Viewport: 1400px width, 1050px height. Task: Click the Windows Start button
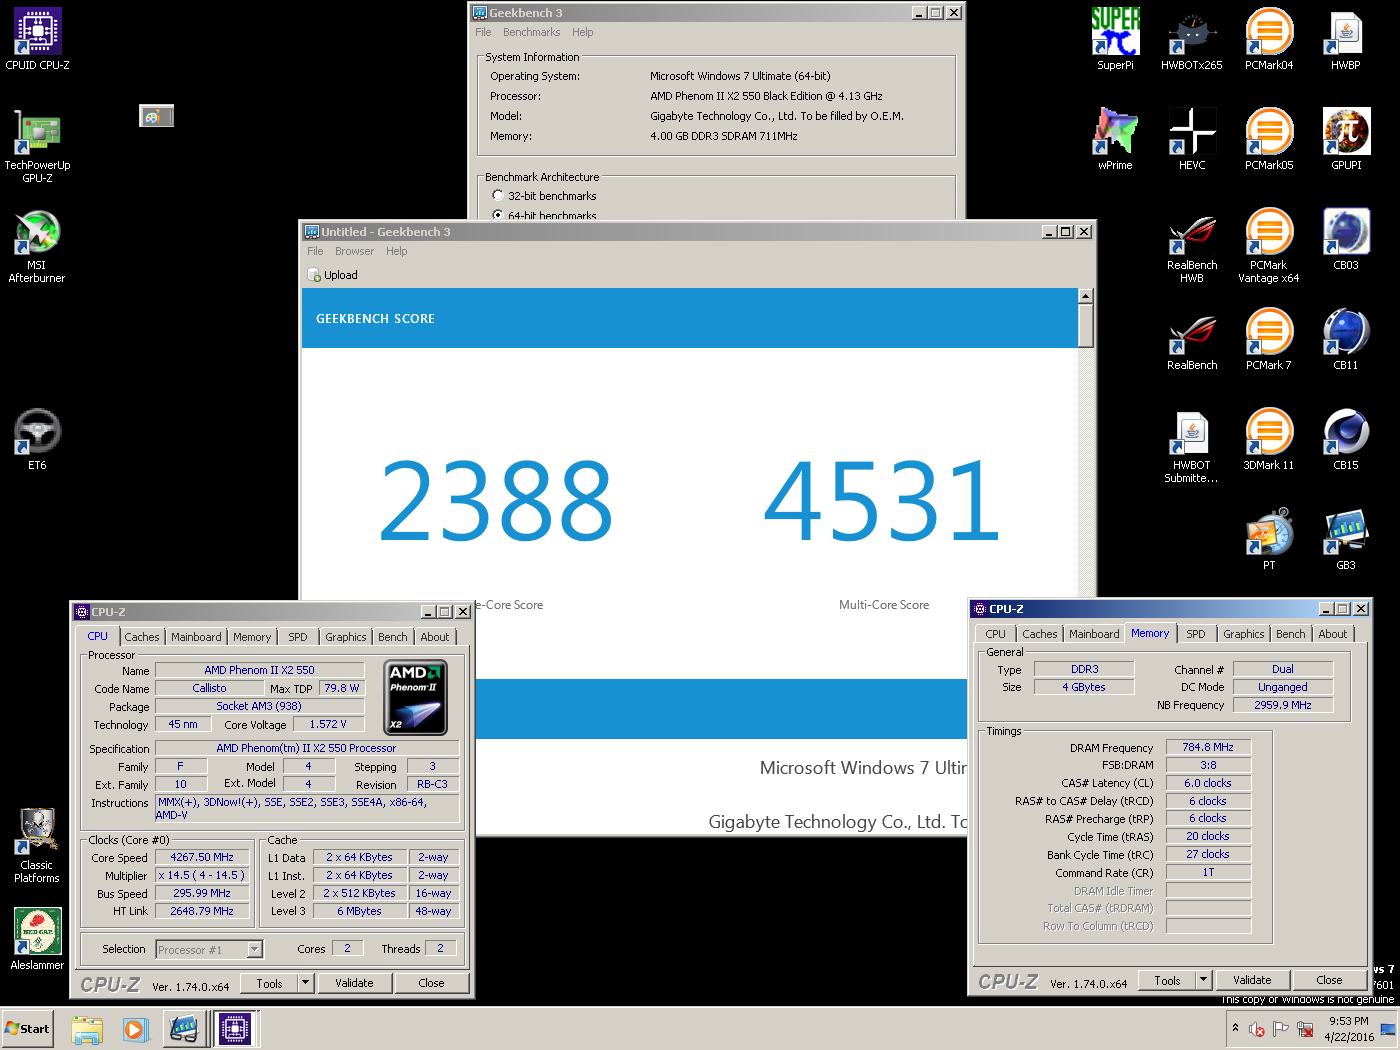pyautogui.click(x=27, y=1028)
